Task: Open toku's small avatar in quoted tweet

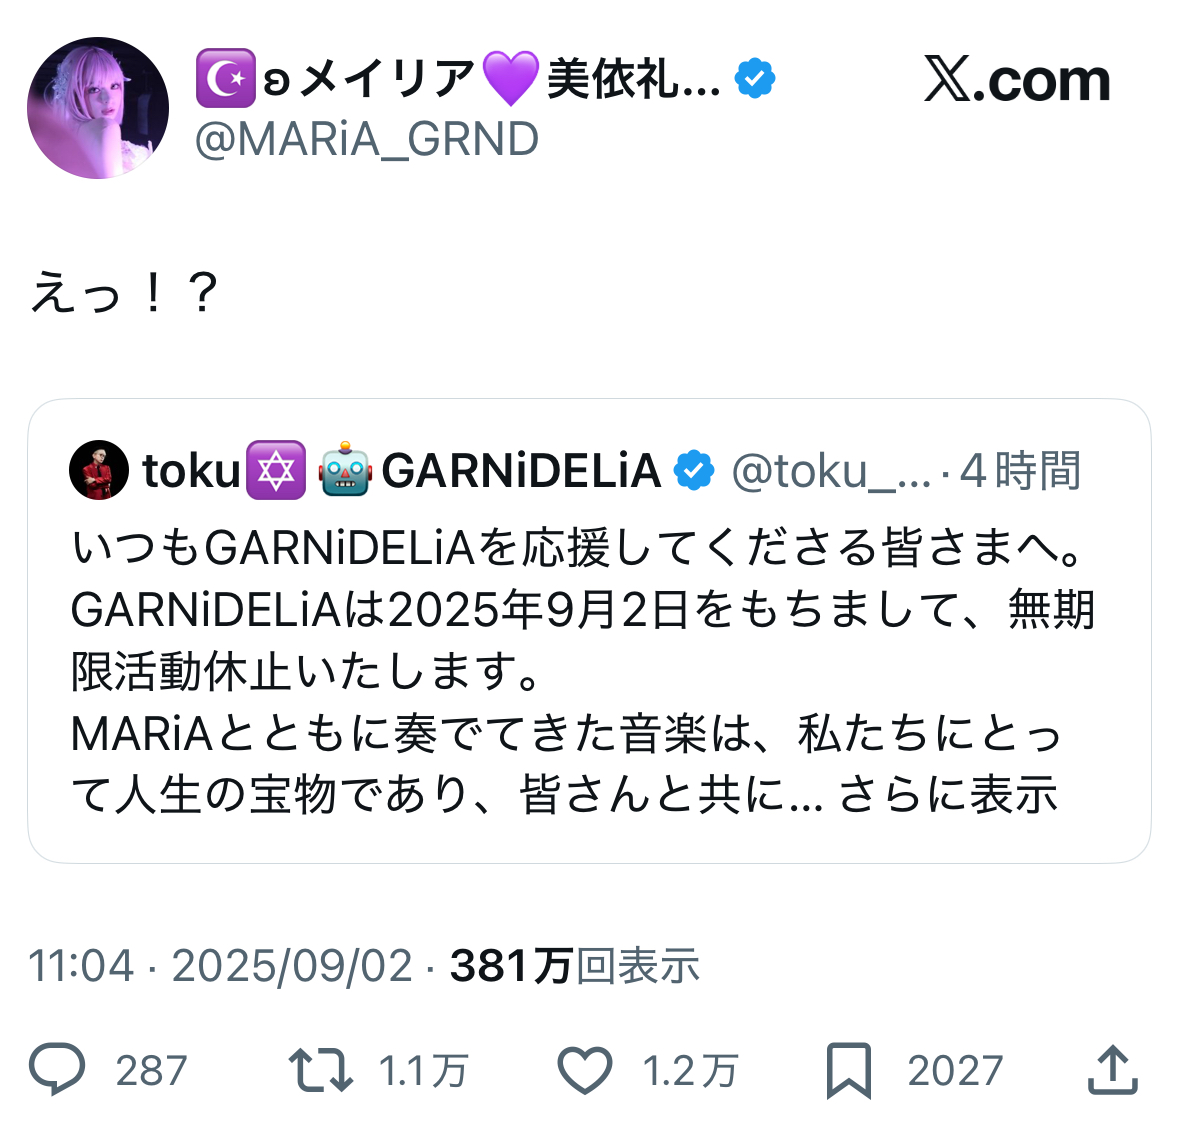Action: [99, 470]
